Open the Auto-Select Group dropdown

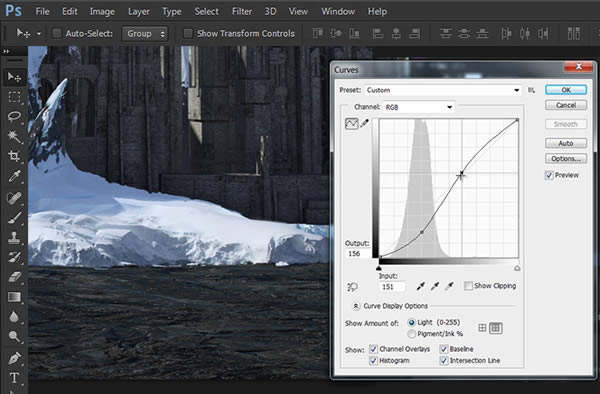click(x=145, y=34)
